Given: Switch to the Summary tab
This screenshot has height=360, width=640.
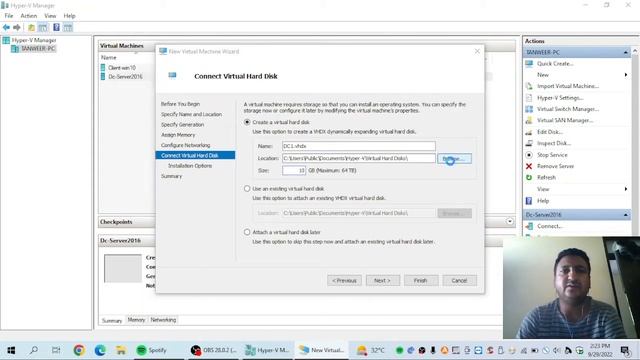Looking at the screenshot, I should tap(112, 320).
